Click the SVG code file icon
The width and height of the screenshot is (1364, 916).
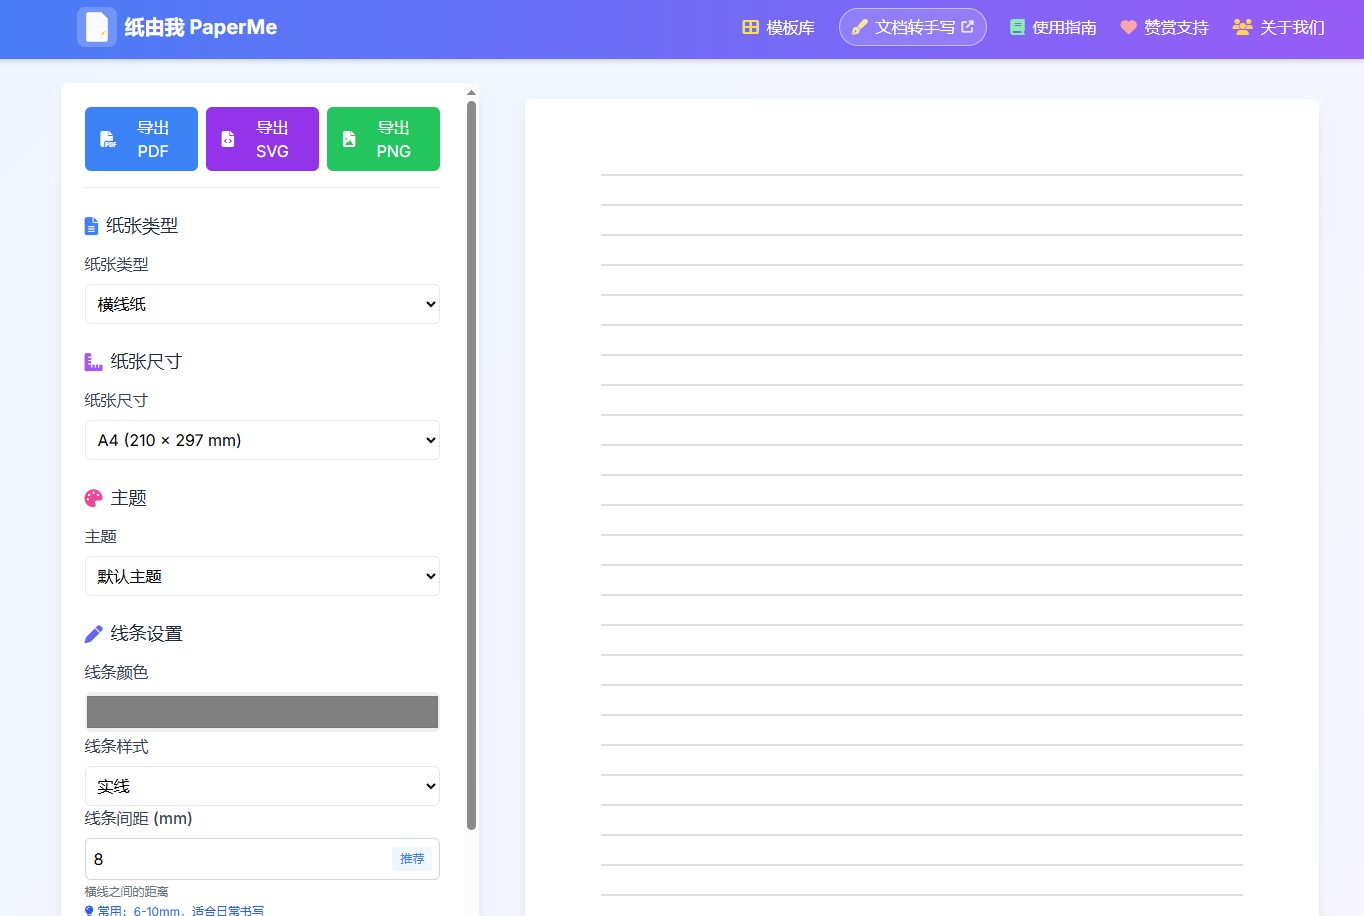click(x=228, y=139)
